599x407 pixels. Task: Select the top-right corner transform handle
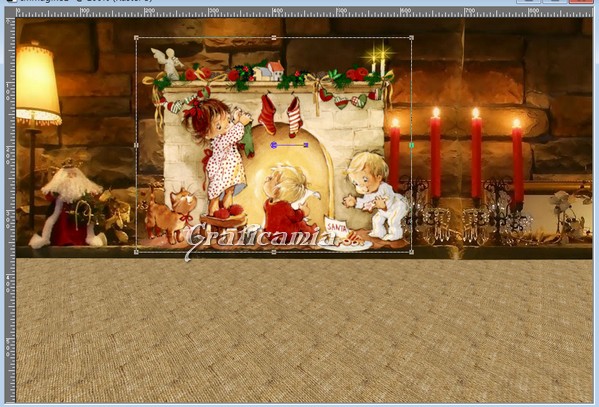[x=411, y=37]
